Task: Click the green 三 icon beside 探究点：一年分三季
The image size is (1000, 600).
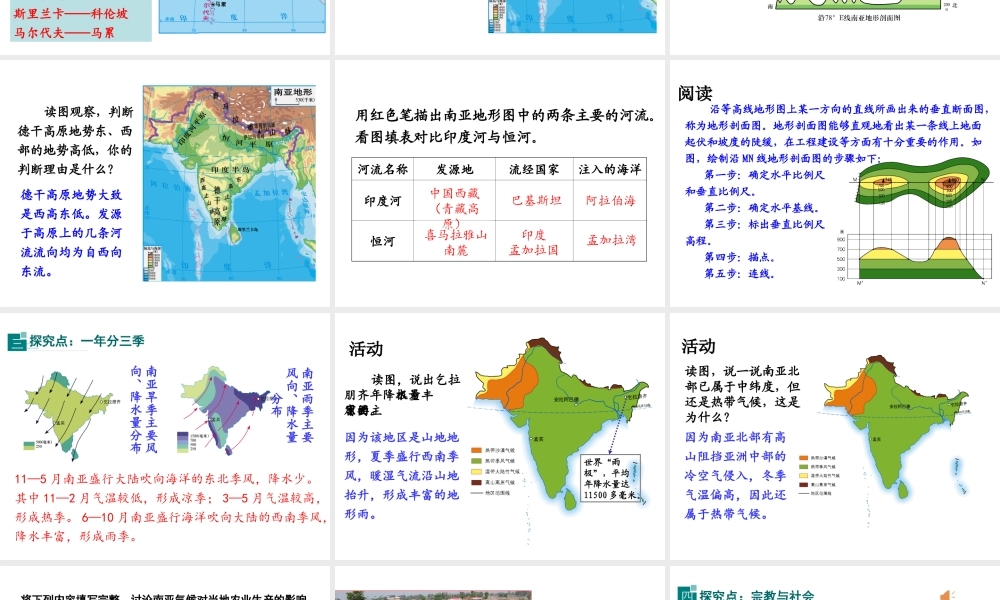Action: [x=17, y=342]
